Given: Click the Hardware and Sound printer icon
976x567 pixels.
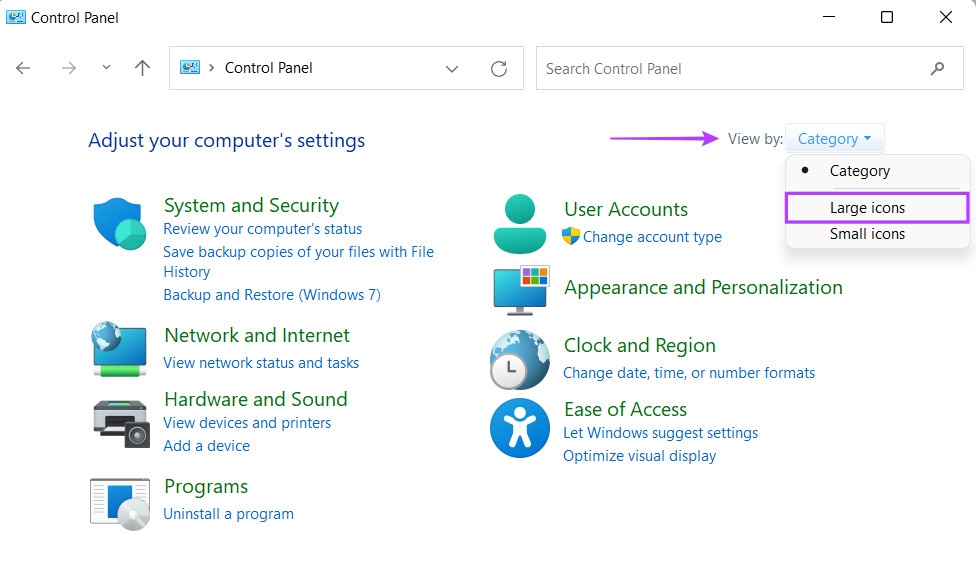Looking at the screenshot, I should 121,423.
